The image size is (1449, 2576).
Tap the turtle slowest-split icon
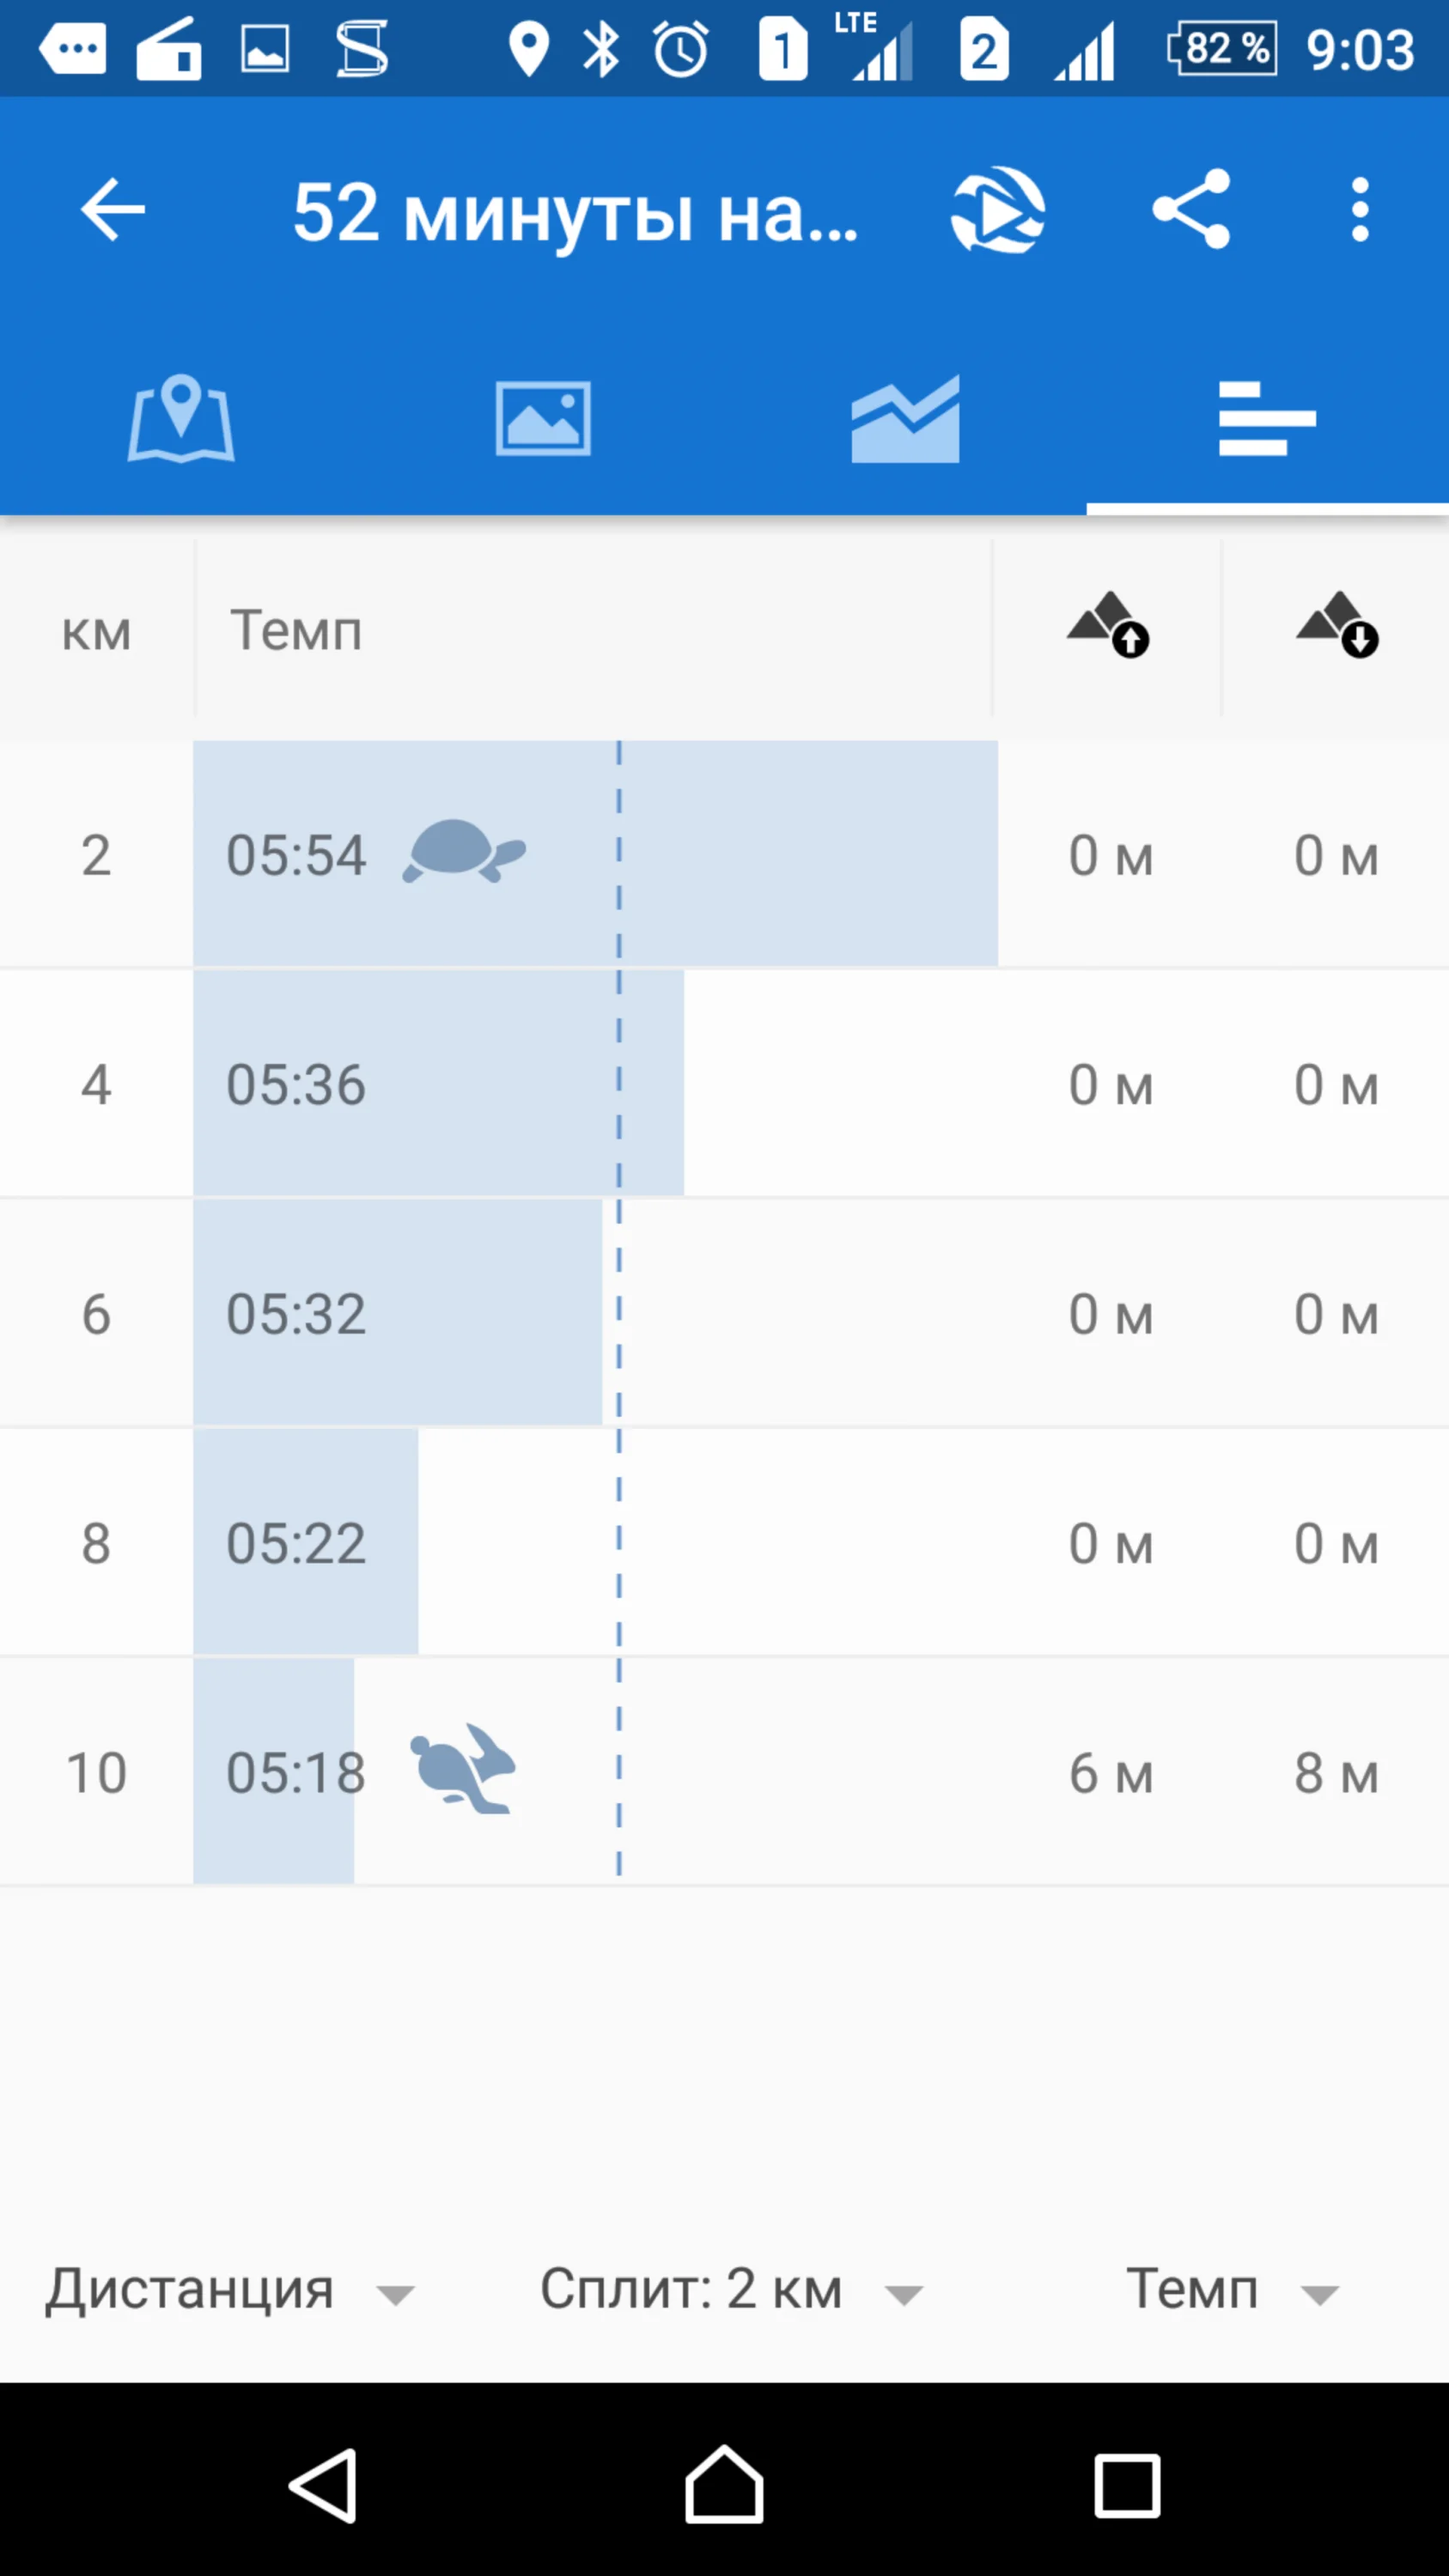464,852
